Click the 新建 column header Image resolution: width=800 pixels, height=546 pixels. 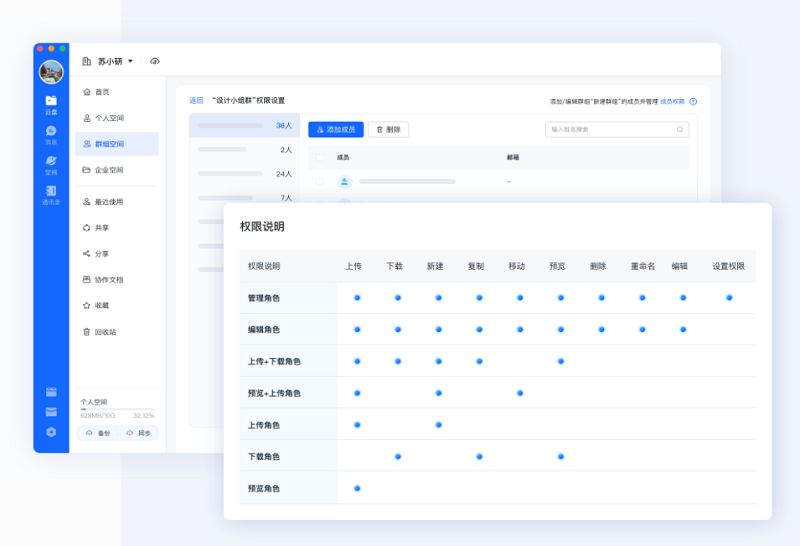point(435,266)
